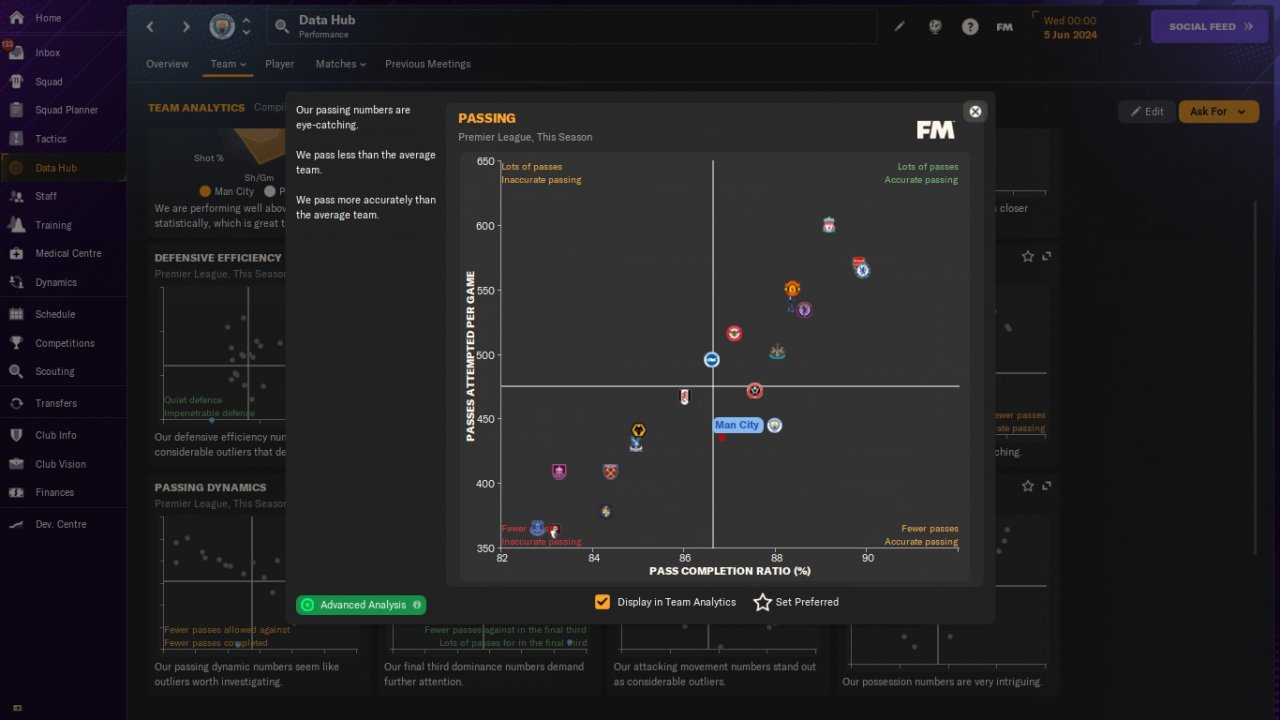
Task: Open the Scouting magnifier icon
Action: tap(16, 371)
